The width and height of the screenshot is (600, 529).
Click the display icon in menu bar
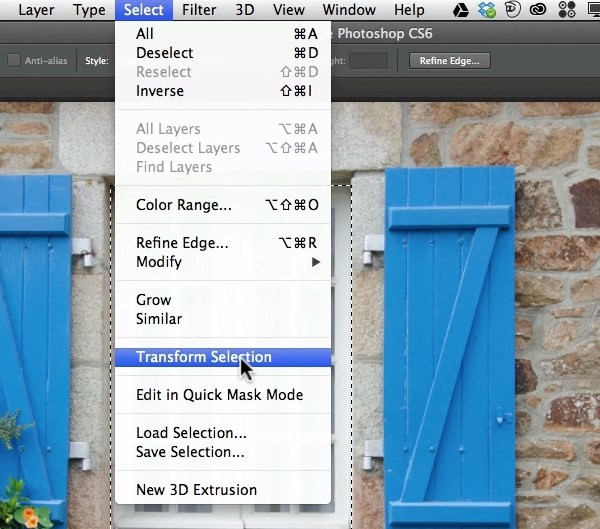coord(594,10)
